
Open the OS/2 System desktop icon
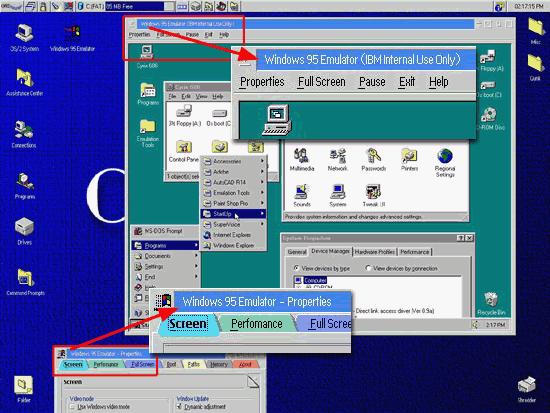point(24,38)
